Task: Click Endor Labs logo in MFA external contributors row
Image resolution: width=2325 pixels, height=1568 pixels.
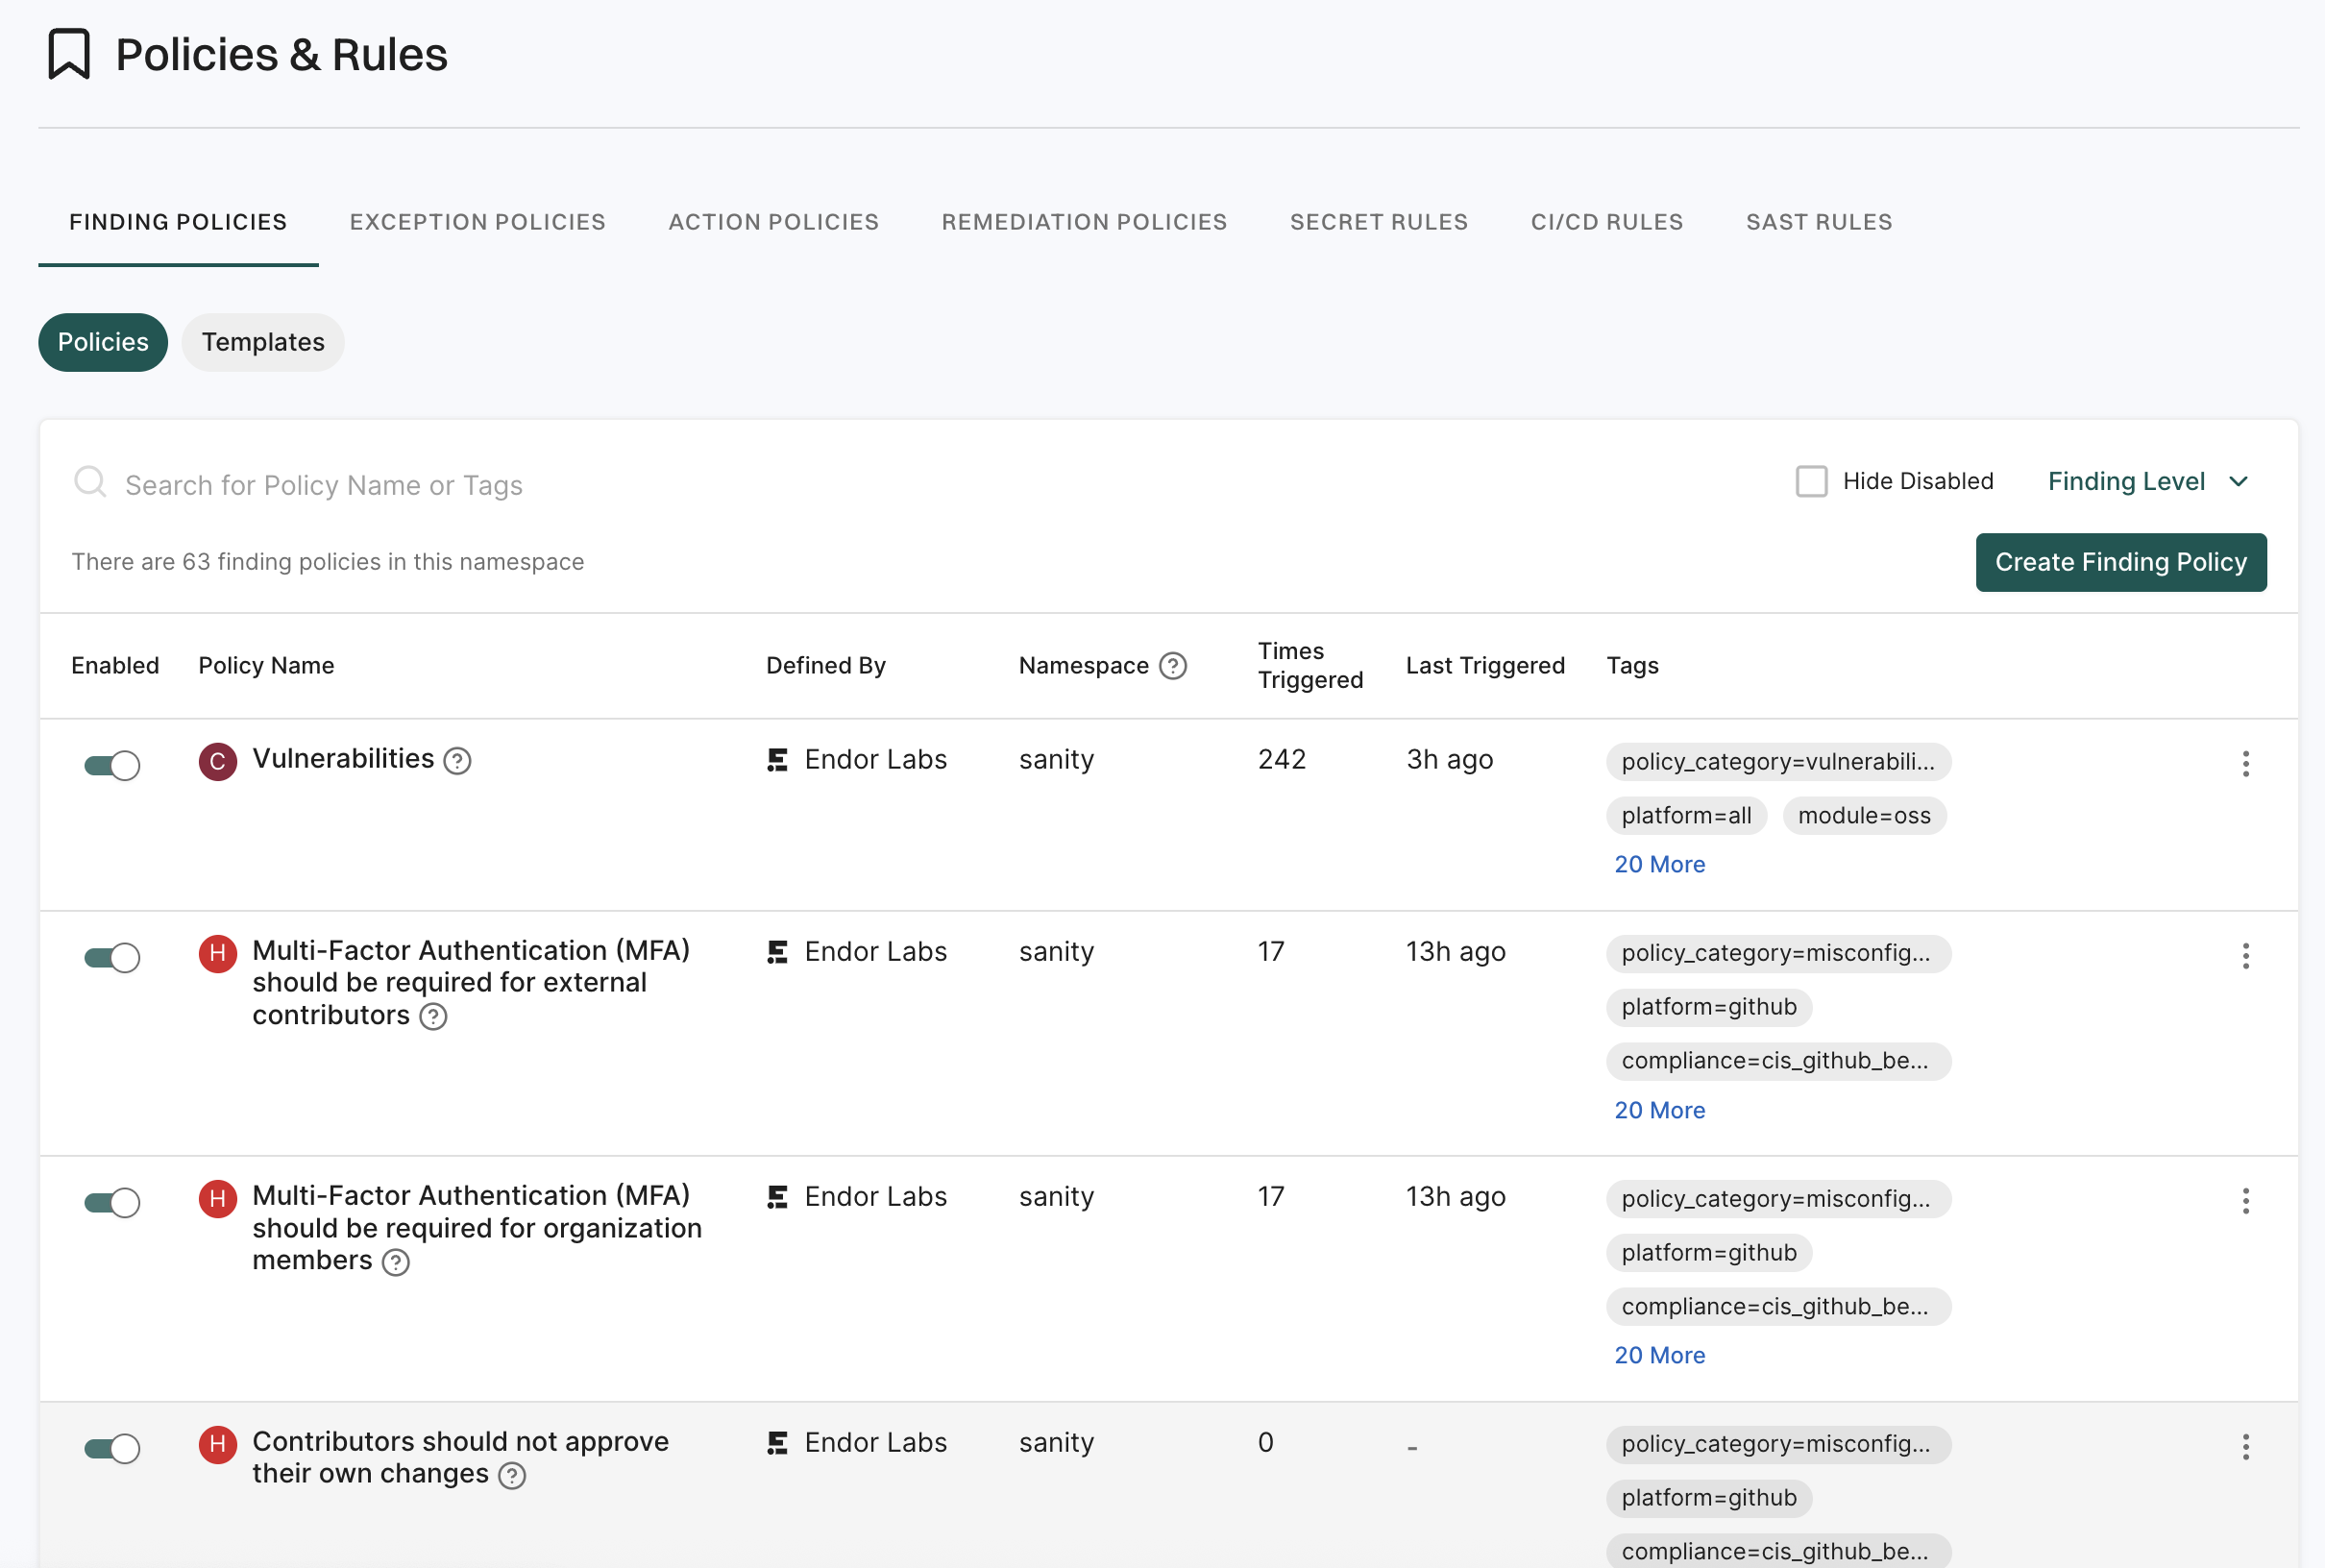Action: click(777, 952)
